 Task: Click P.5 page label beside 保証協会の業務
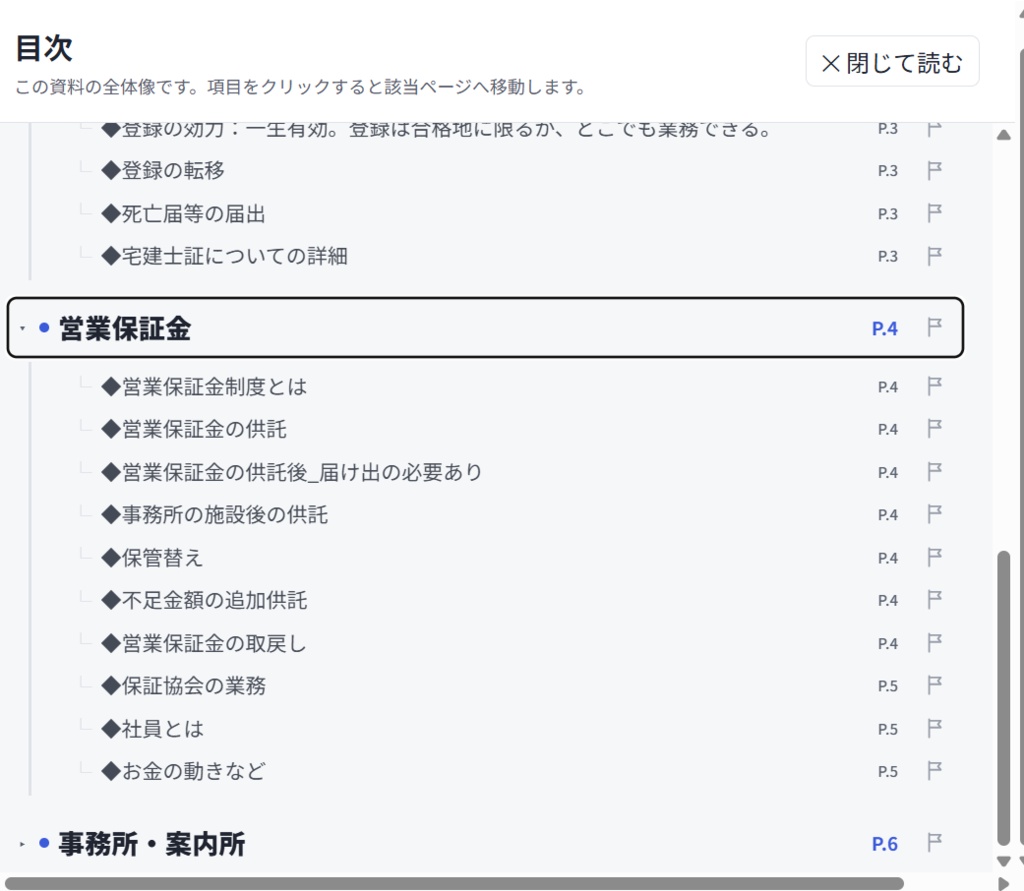pyautogui.click(x=888, y=686)
